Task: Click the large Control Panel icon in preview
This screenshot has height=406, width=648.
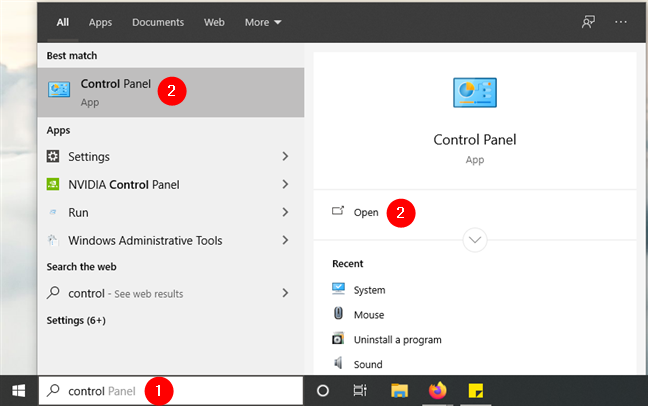Action: [475, 93]
